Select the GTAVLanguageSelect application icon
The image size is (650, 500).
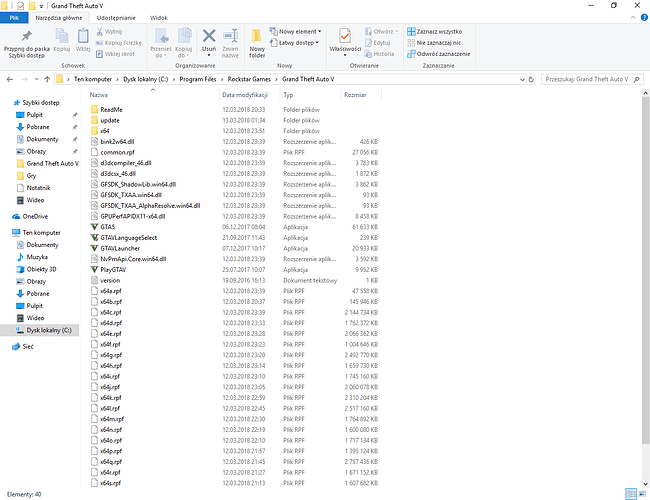click(x=95, y=238)
